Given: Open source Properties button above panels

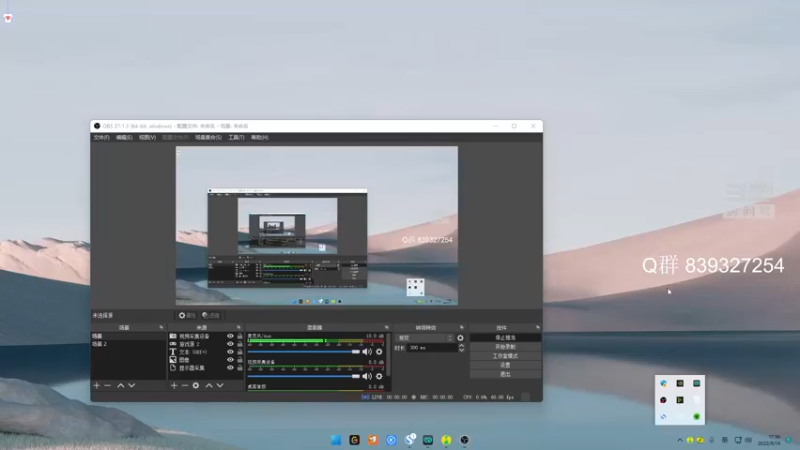Looking at the screenshot, I should [x=187, y=316].
